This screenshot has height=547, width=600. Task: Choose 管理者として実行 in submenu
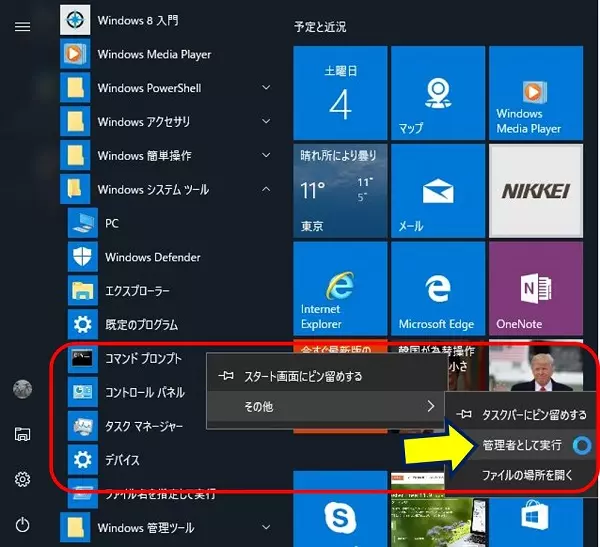click(x=522, y=445)
